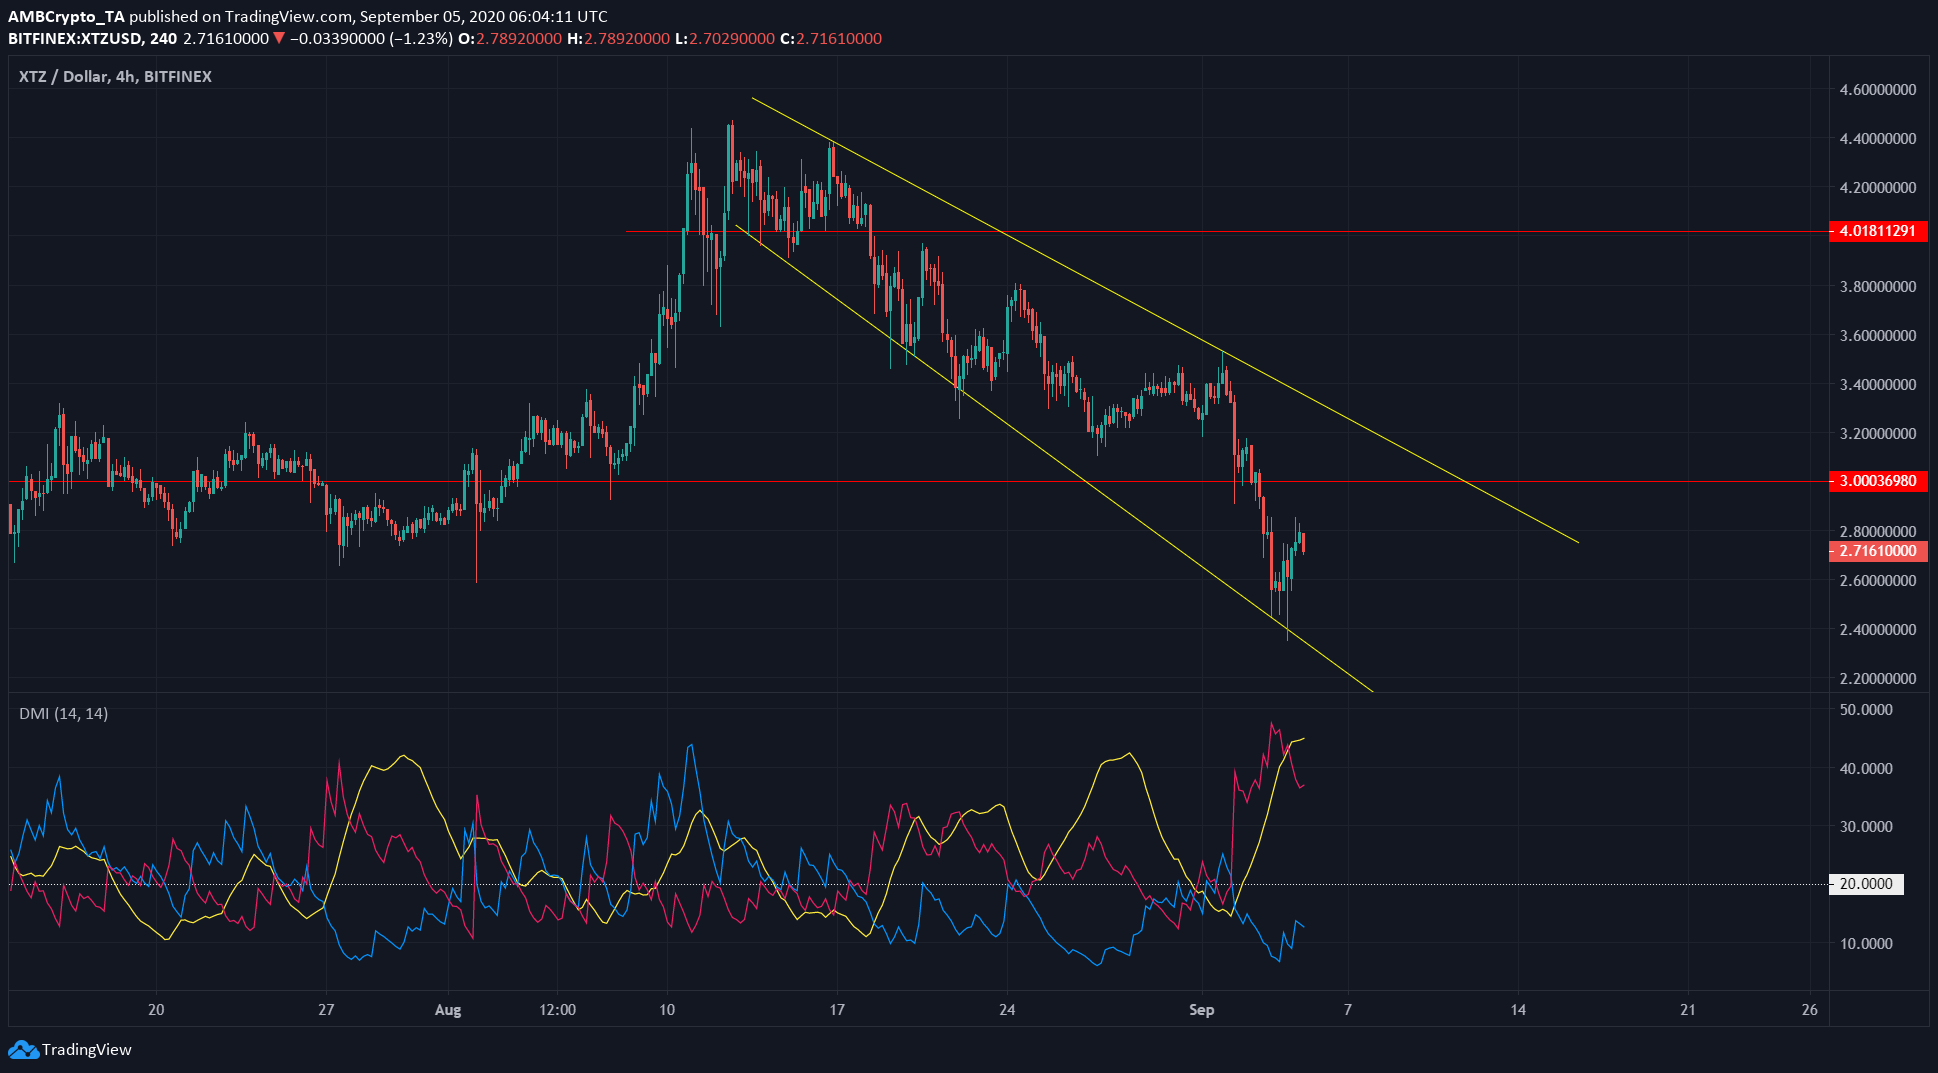The width and height of the screenshot is (1938, 1073).
Task: Click the Sep label on time axis
Action: point(1202,1009)
